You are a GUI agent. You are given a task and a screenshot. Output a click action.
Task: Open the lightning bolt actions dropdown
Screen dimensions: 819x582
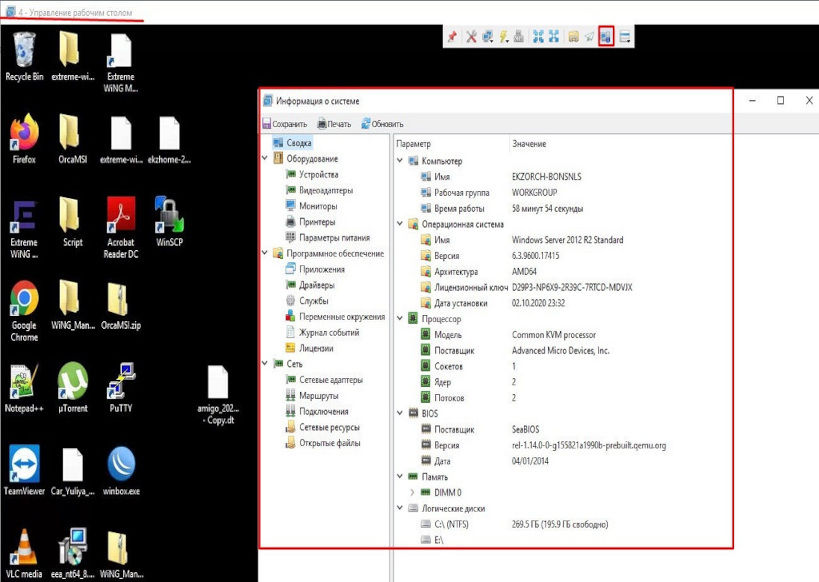[x=504, y=37]
